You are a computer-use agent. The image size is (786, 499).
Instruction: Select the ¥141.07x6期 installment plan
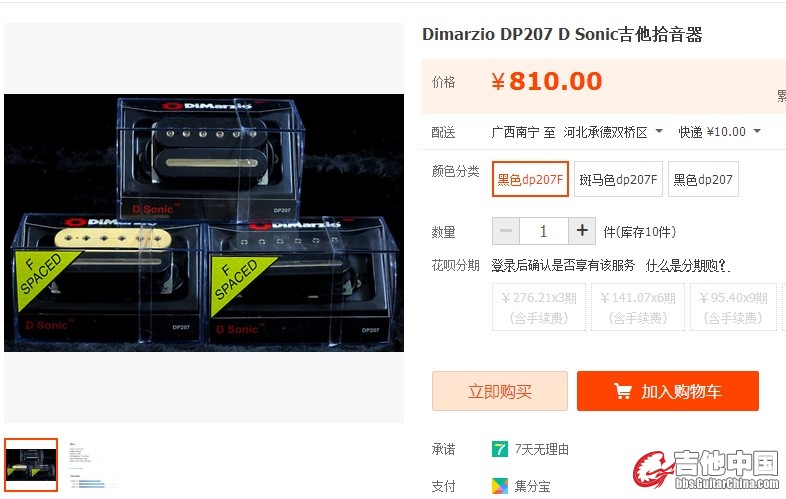(638, 307)
